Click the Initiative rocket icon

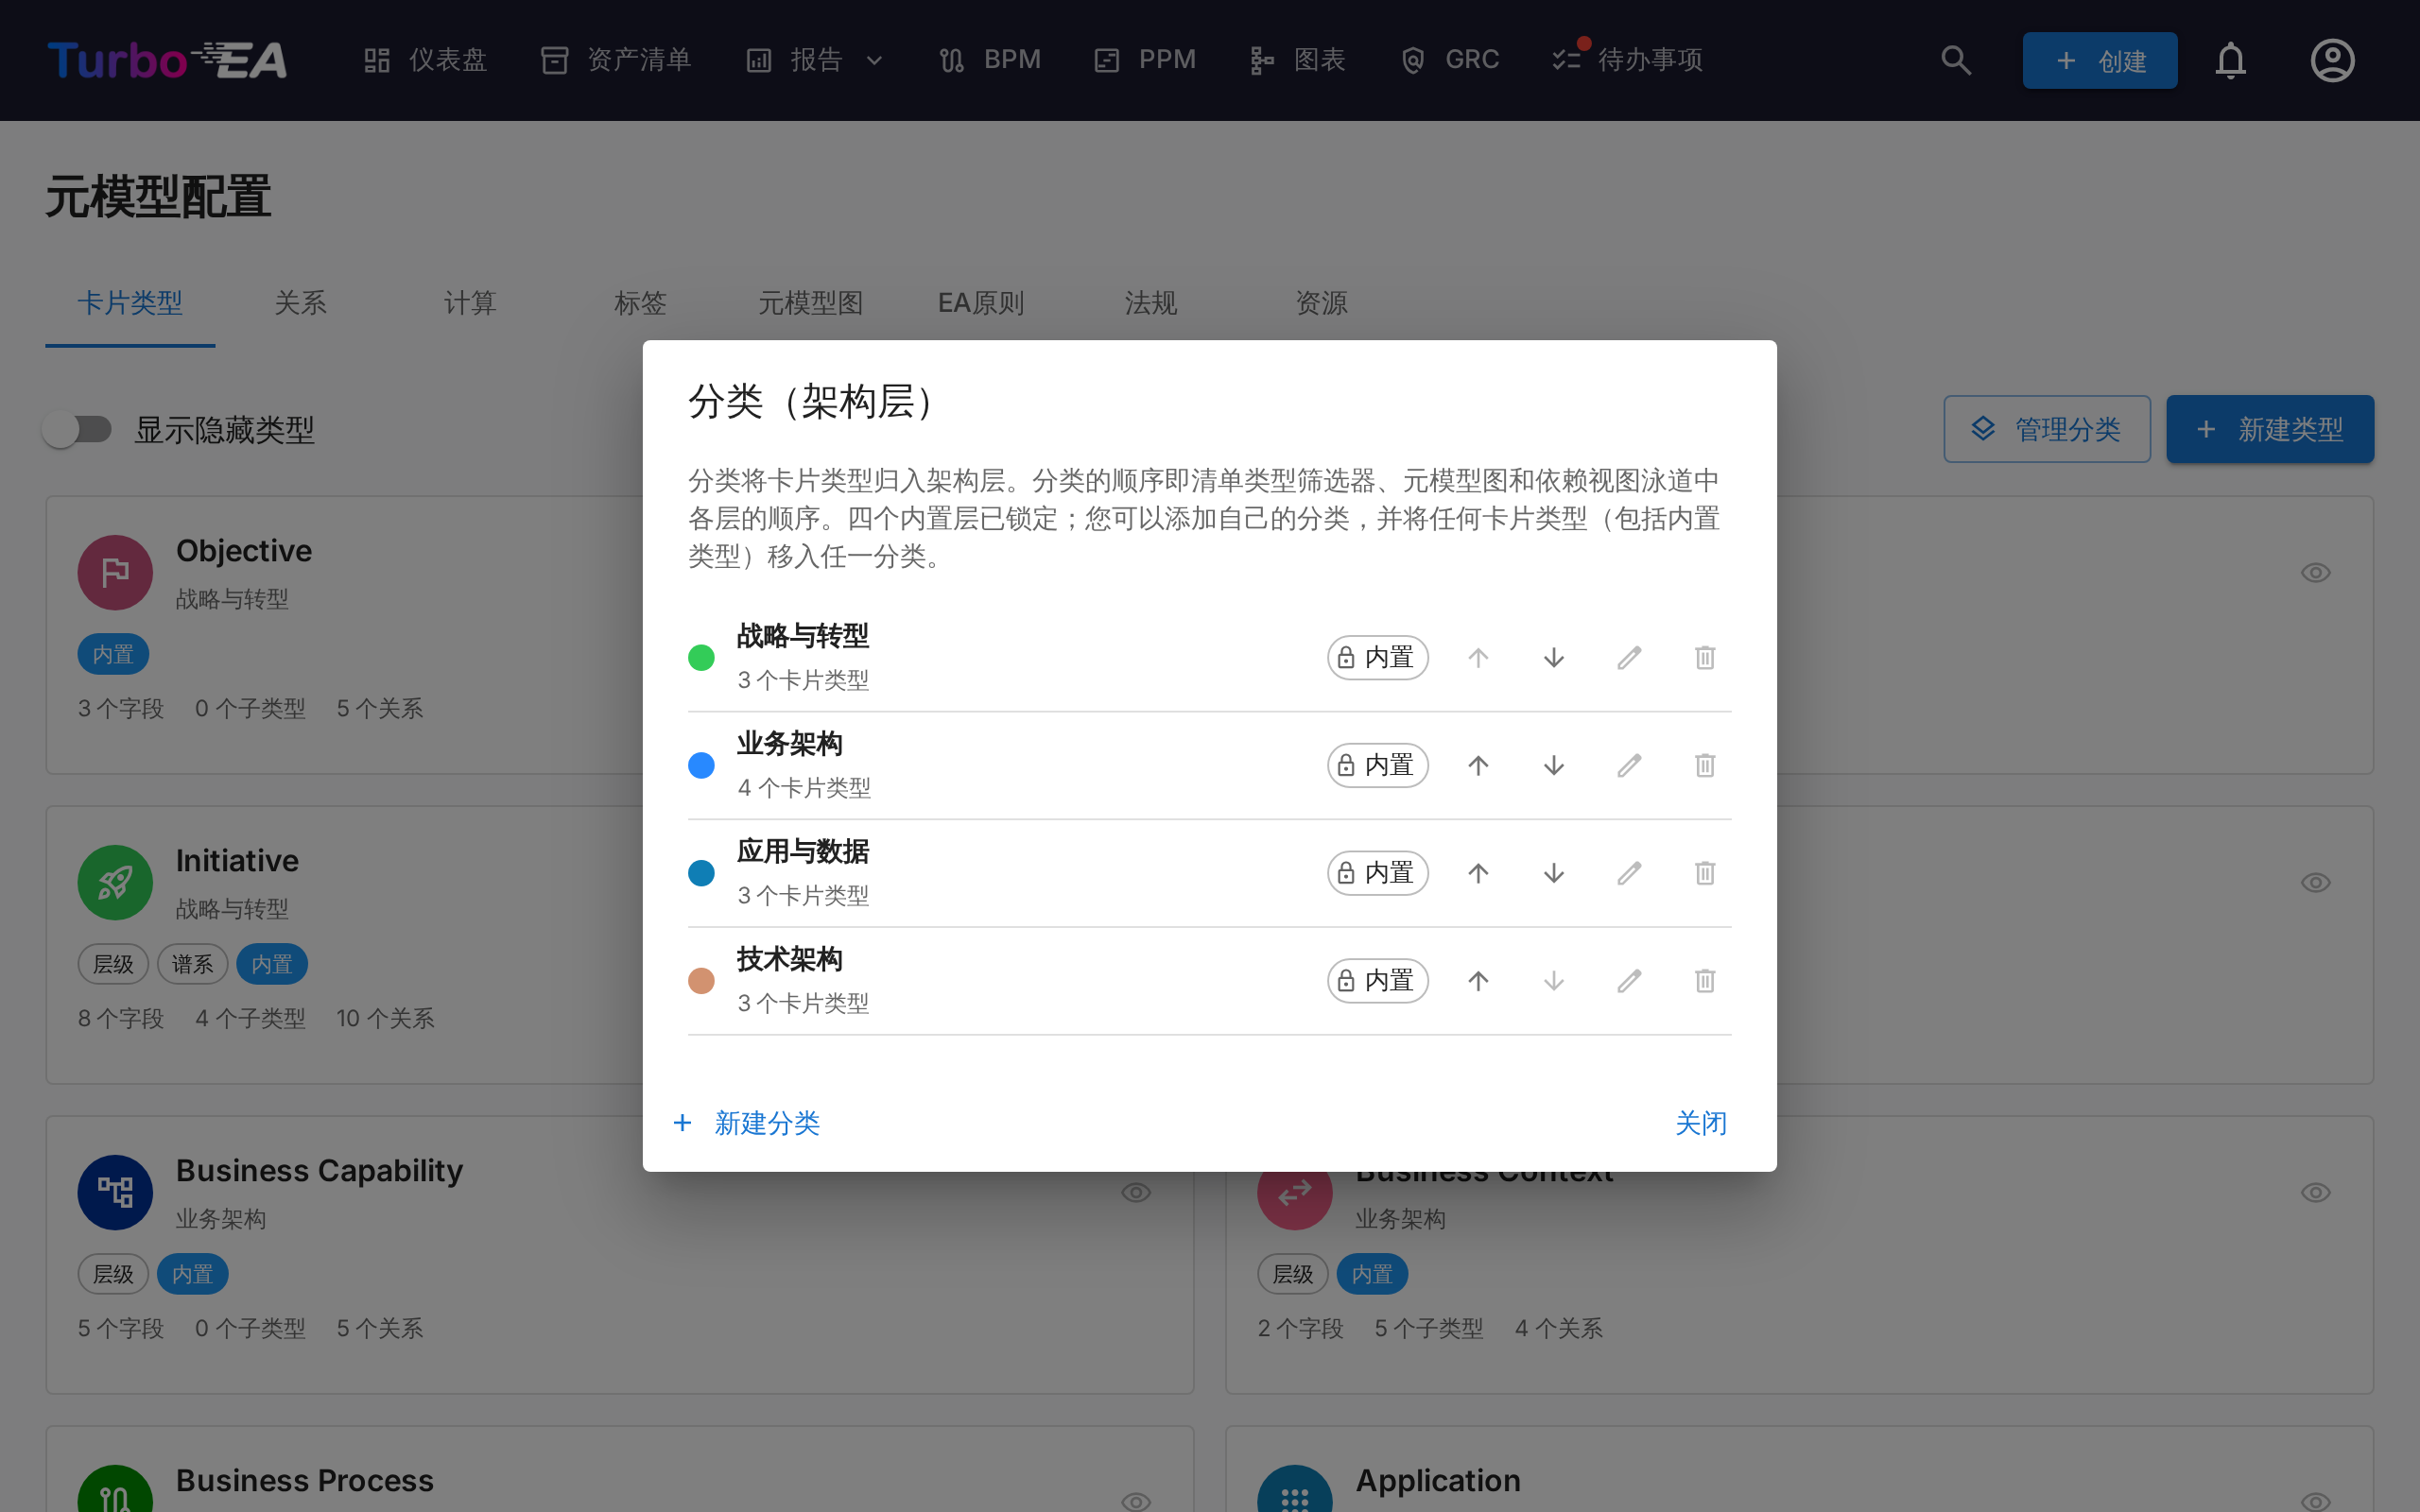tap(115, 883)
